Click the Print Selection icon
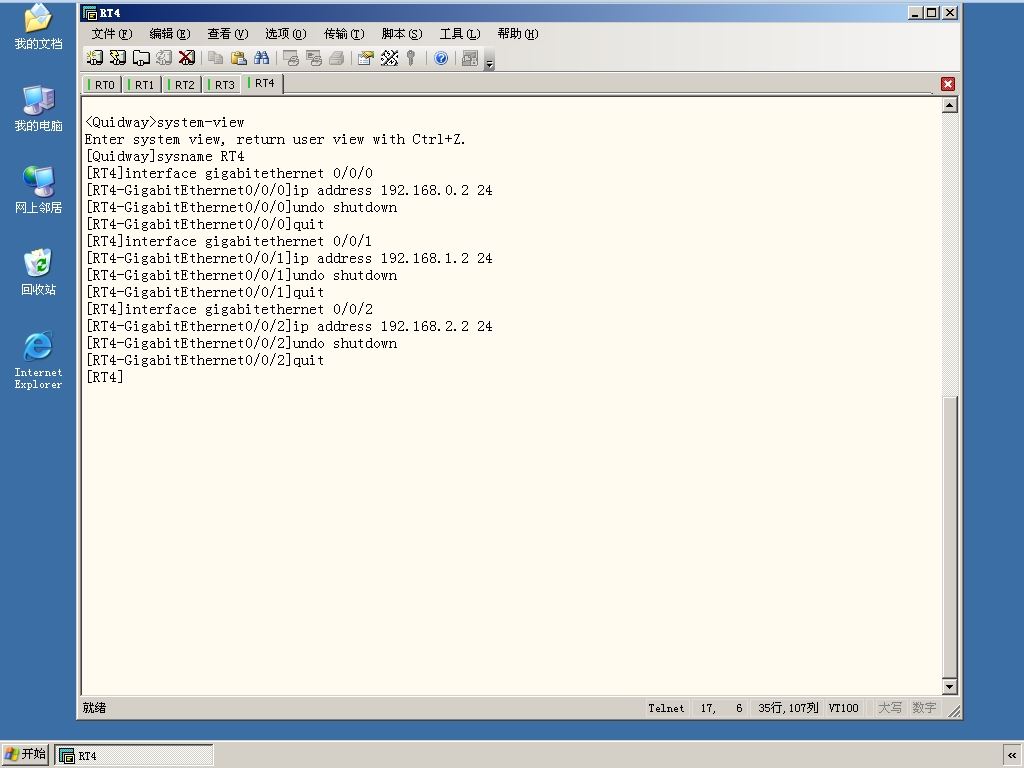 click(x=313, y=58)
